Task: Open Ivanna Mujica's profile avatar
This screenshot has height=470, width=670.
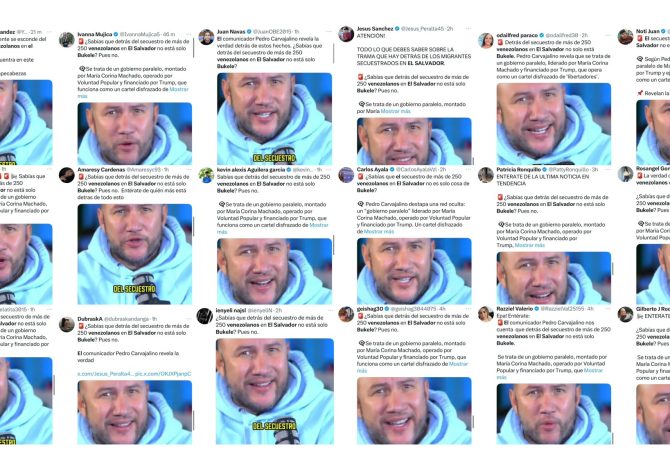Action: (x=67, y=40)
